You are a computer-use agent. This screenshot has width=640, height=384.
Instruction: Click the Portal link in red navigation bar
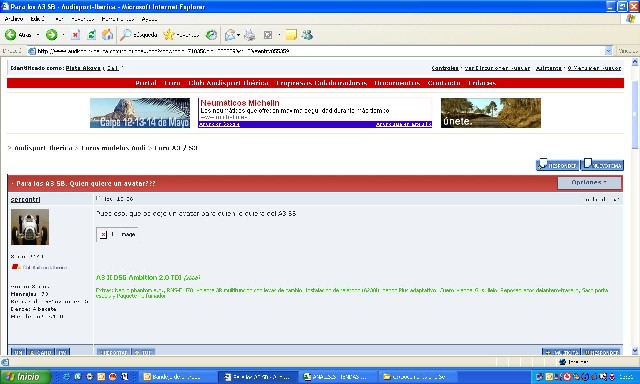(146, 83)
